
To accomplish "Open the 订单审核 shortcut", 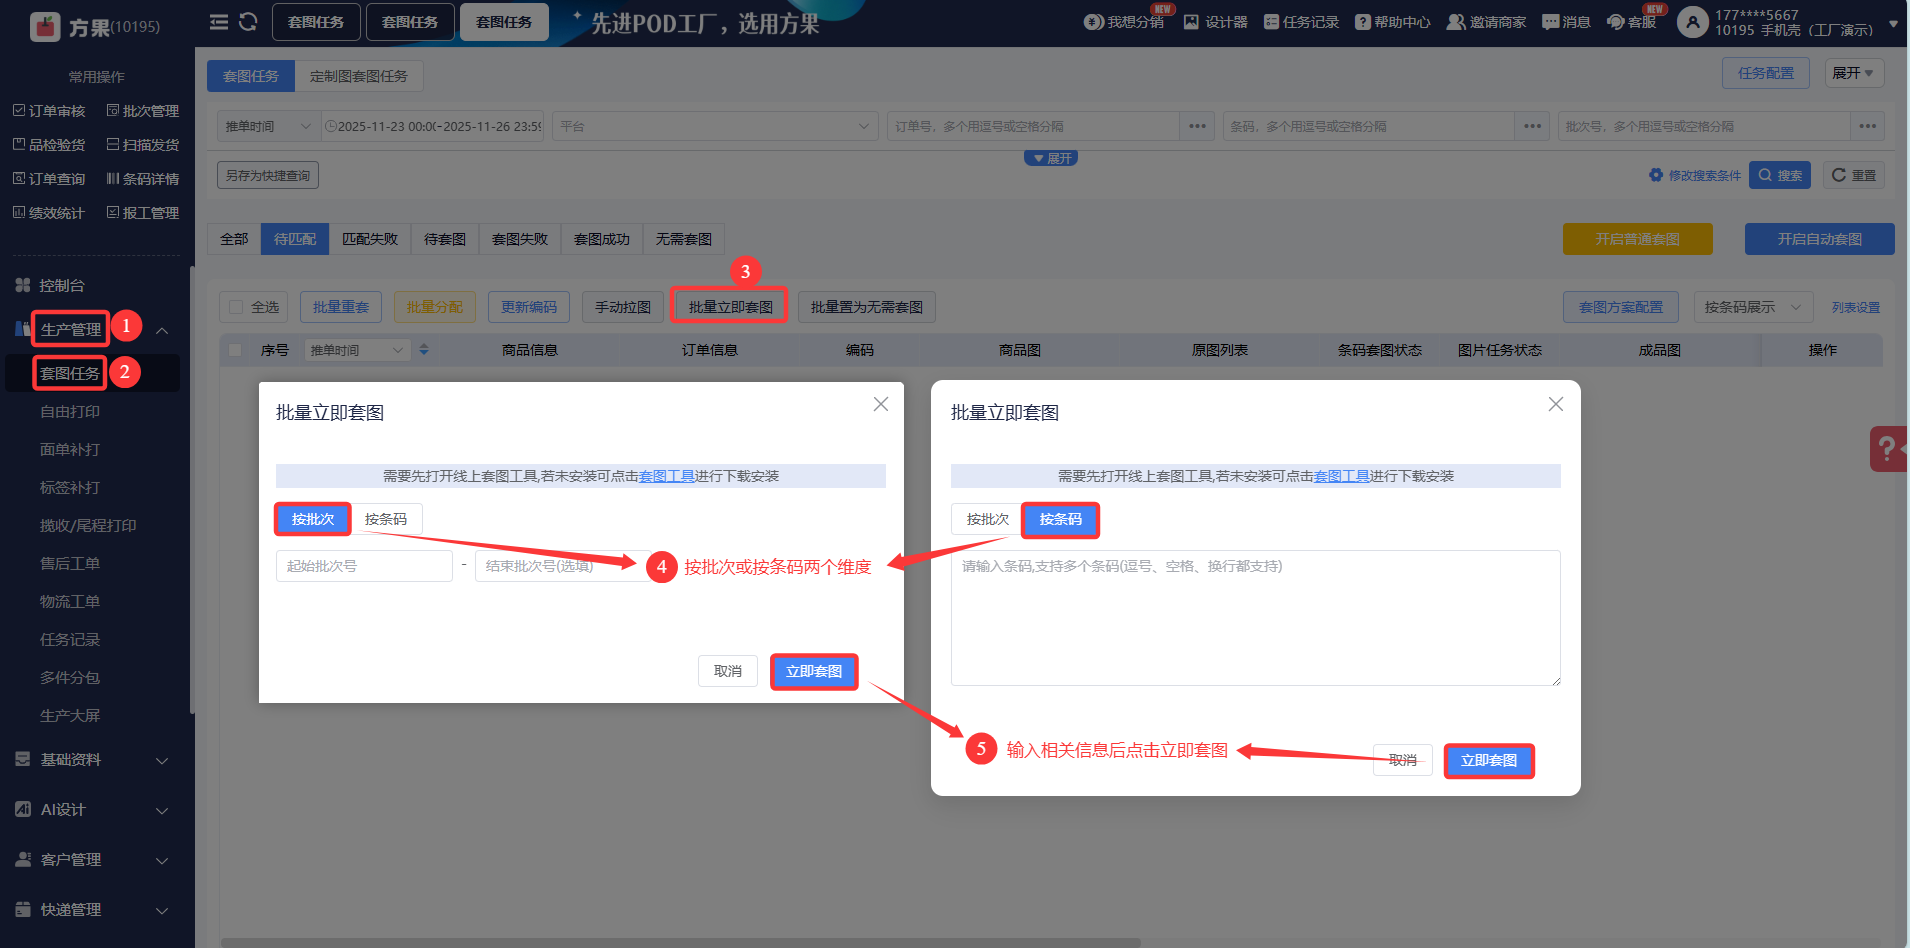I will [49, 111].
